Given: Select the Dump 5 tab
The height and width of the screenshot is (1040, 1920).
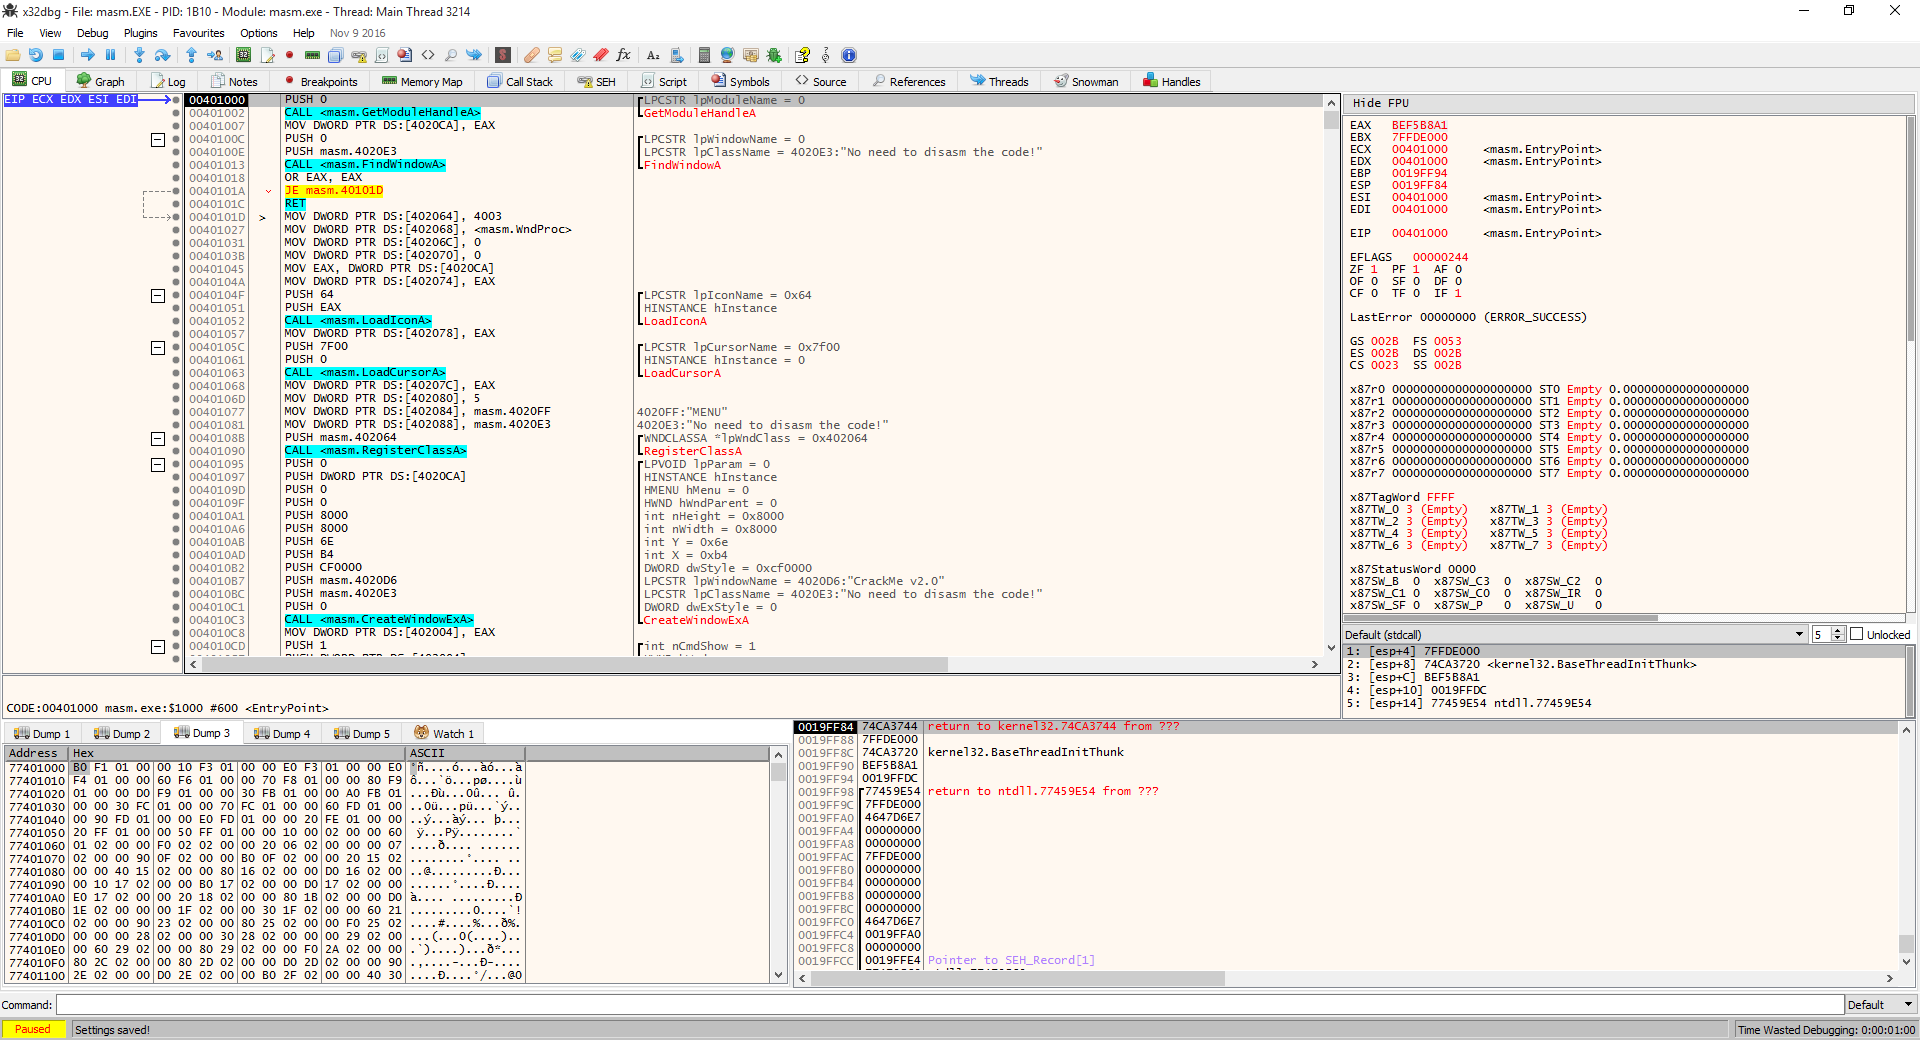Looking at the screenshot, I should (362, 734).
